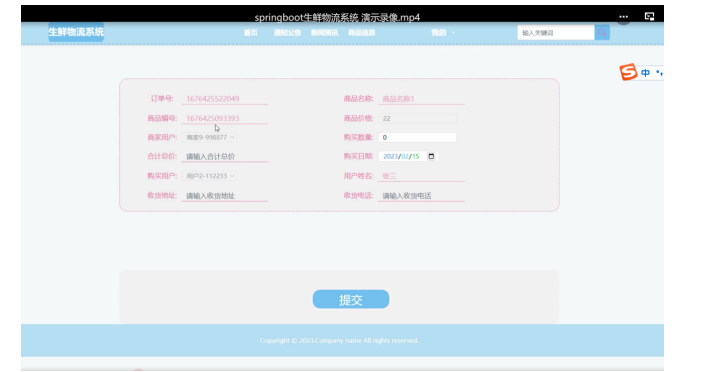Click the 生鲜物流系统 logo
702x372 pixels.
[76, 32]
